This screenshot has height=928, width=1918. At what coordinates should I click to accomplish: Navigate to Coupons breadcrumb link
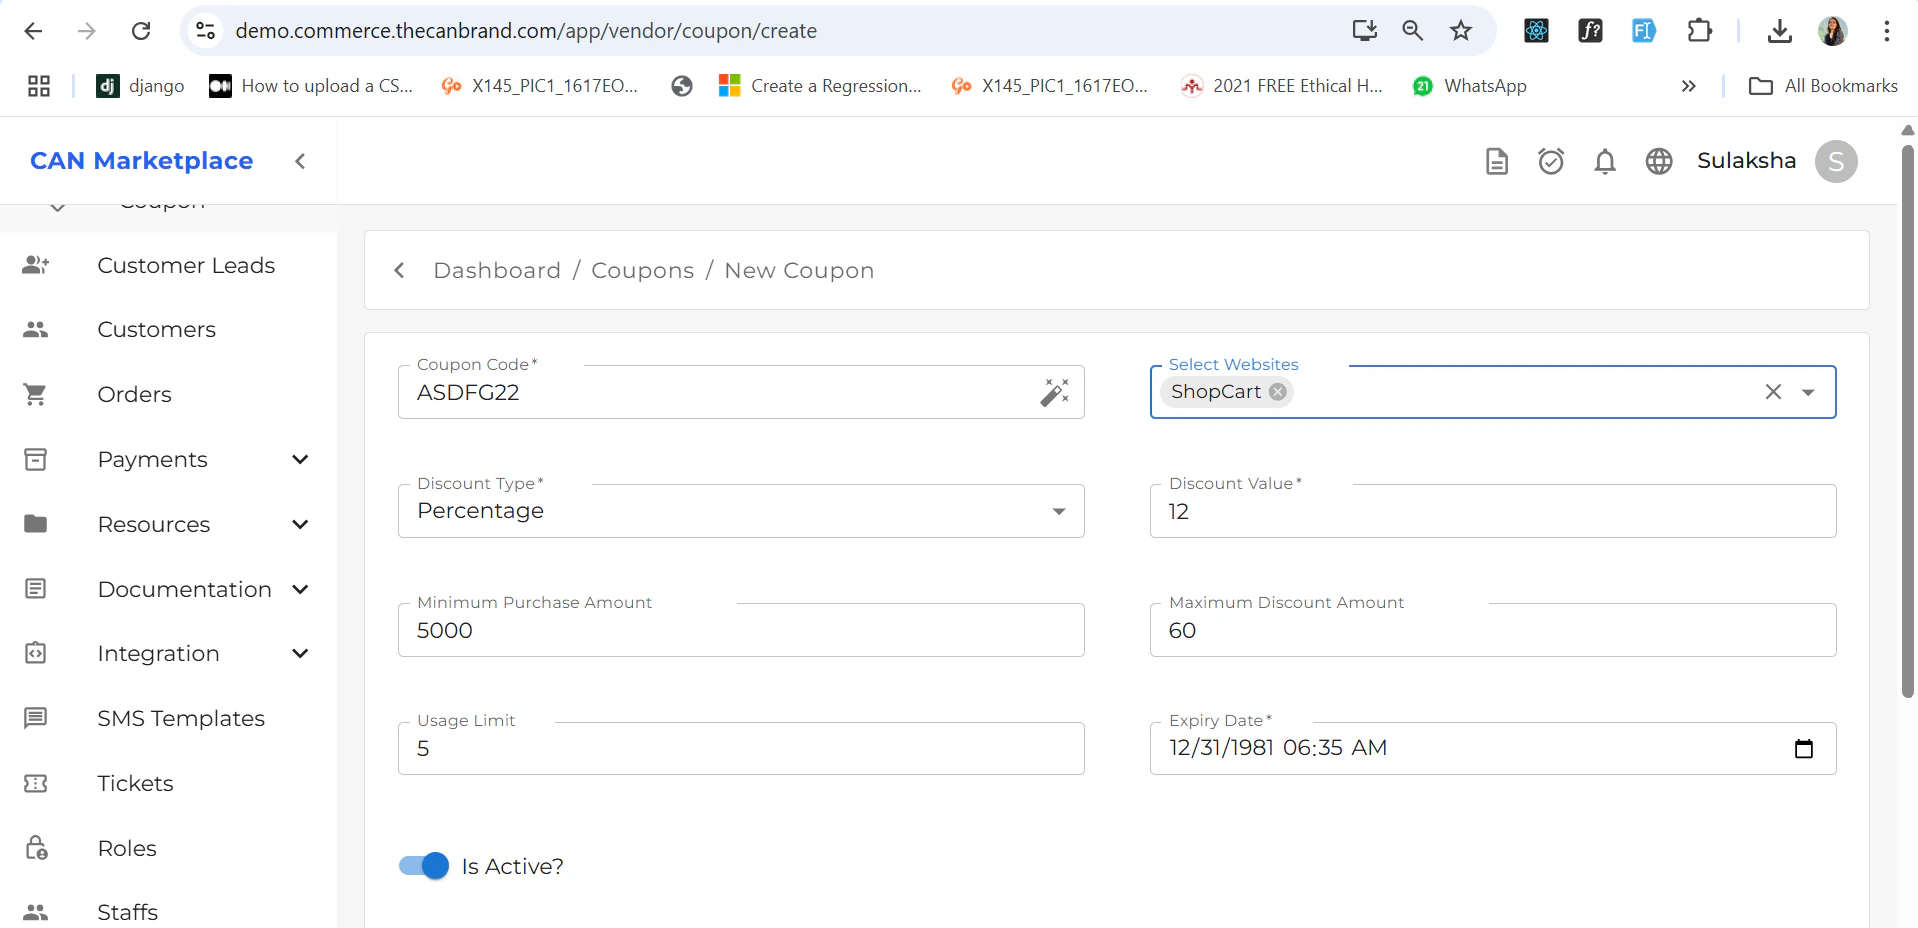point(642,271)
